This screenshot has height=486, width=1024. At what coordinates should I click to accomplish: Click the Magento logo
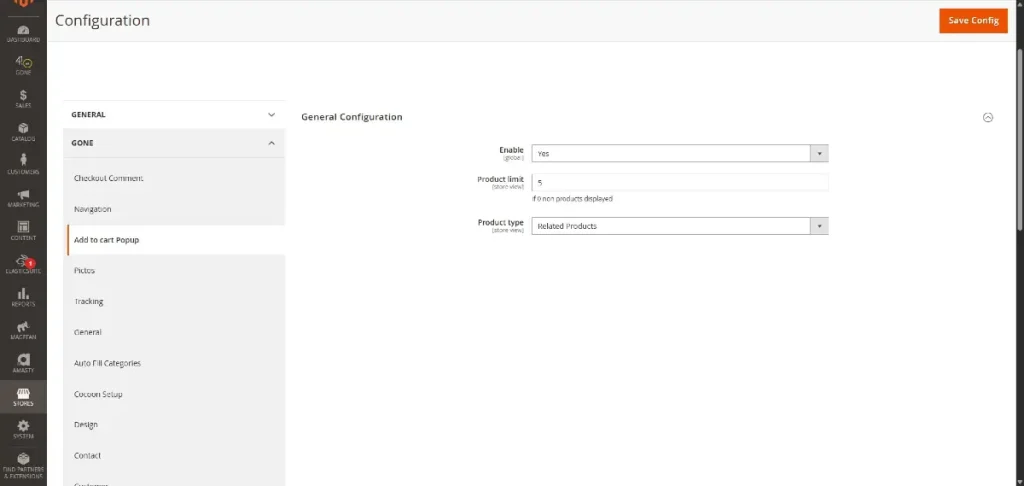point(23,4)
